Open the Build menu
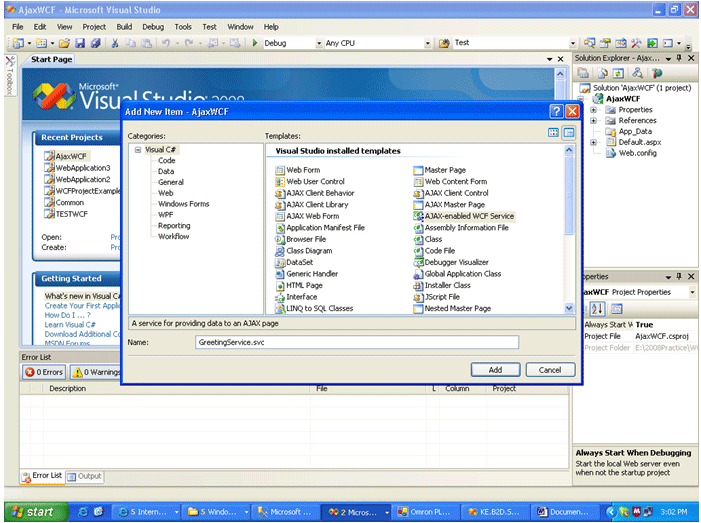 (x=124, y=27)
